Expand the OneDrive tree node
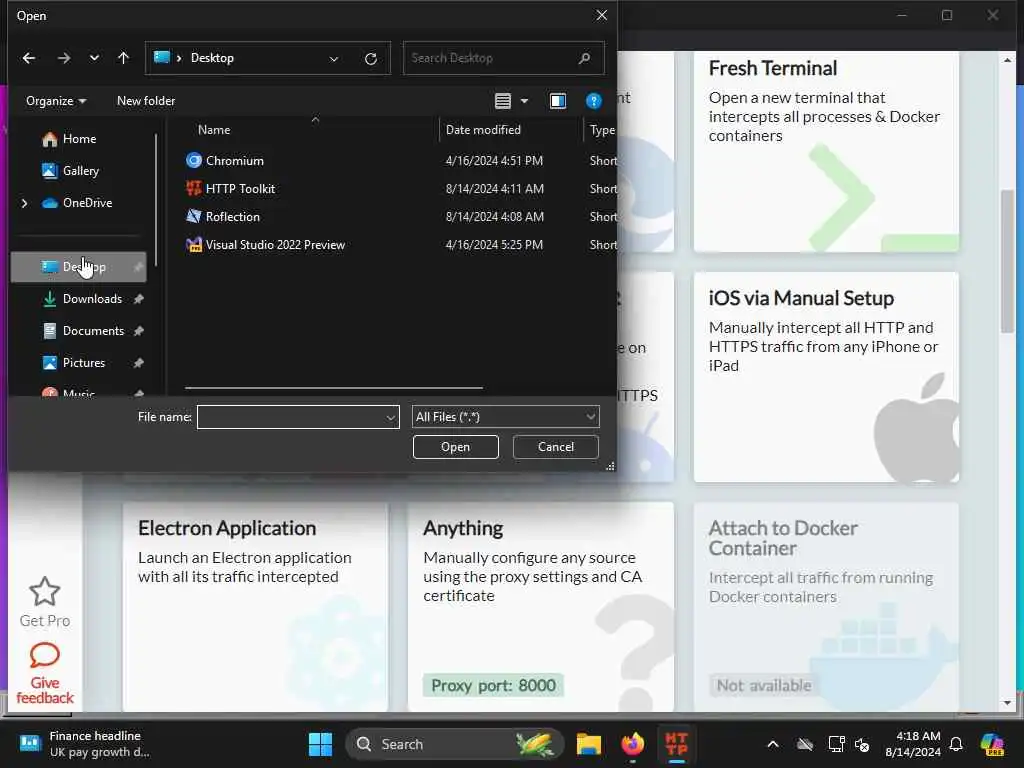 click(25, 203)
